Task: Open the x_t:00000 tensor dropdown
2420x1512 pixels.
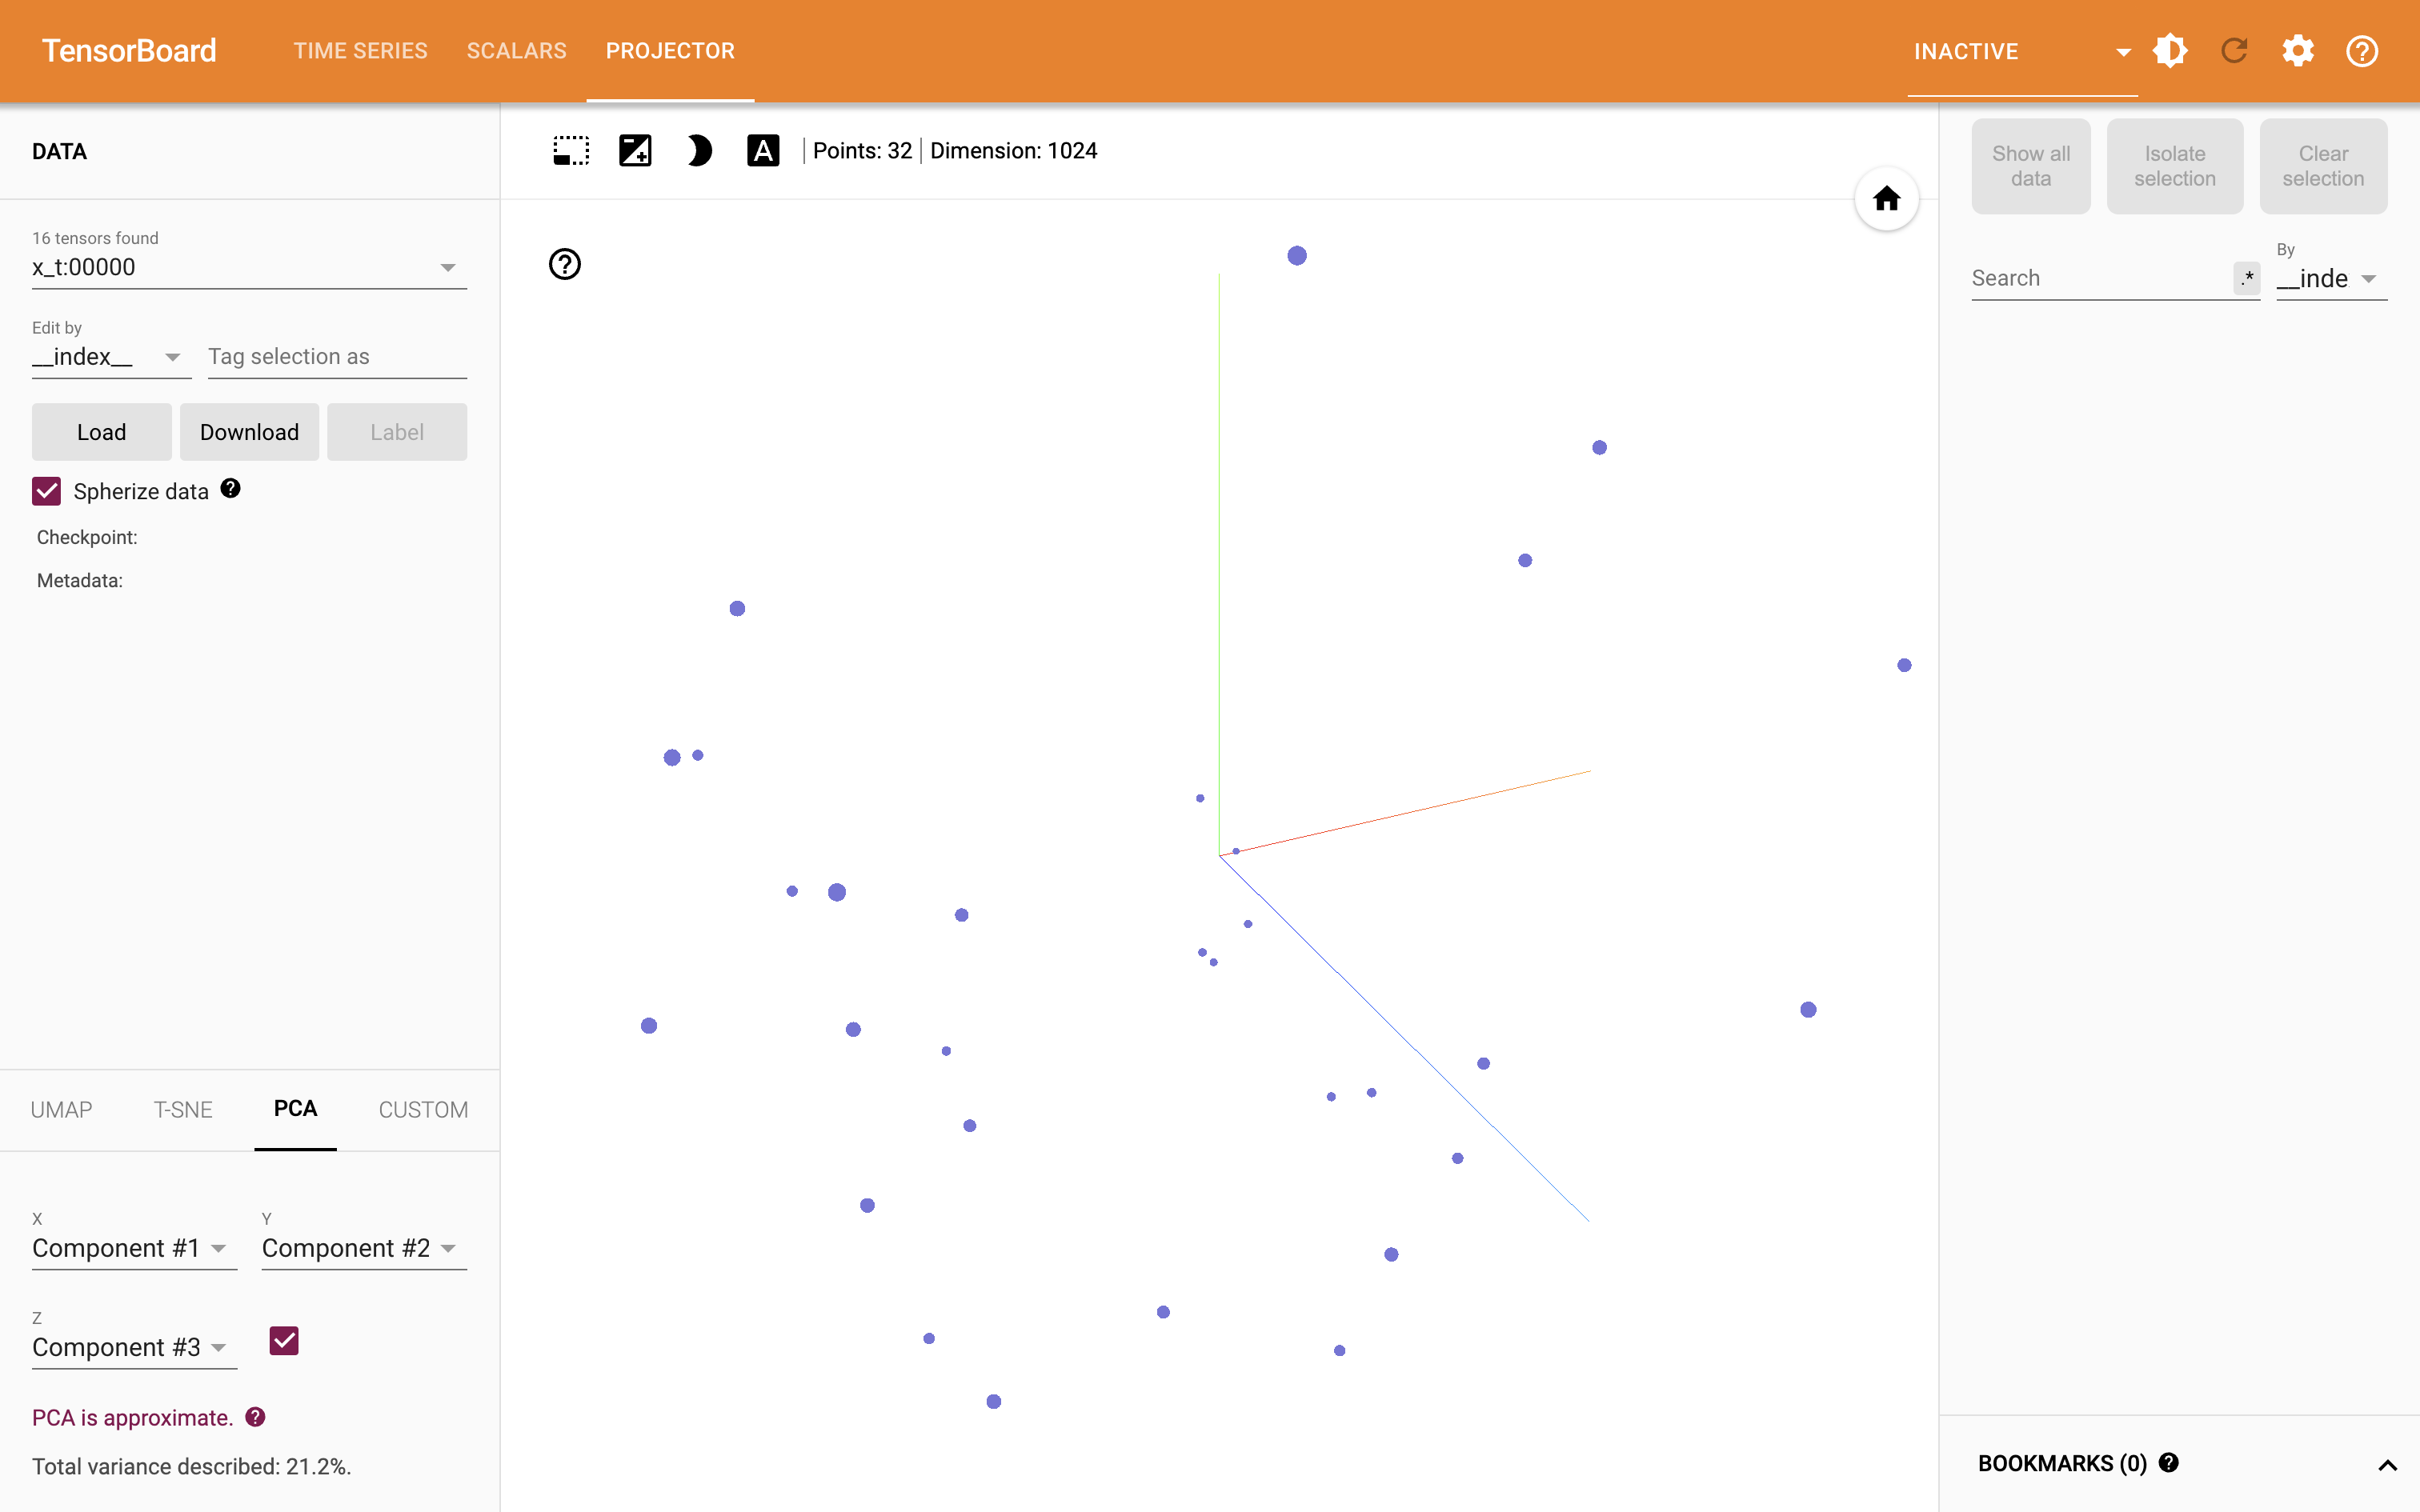Action: 248,268
